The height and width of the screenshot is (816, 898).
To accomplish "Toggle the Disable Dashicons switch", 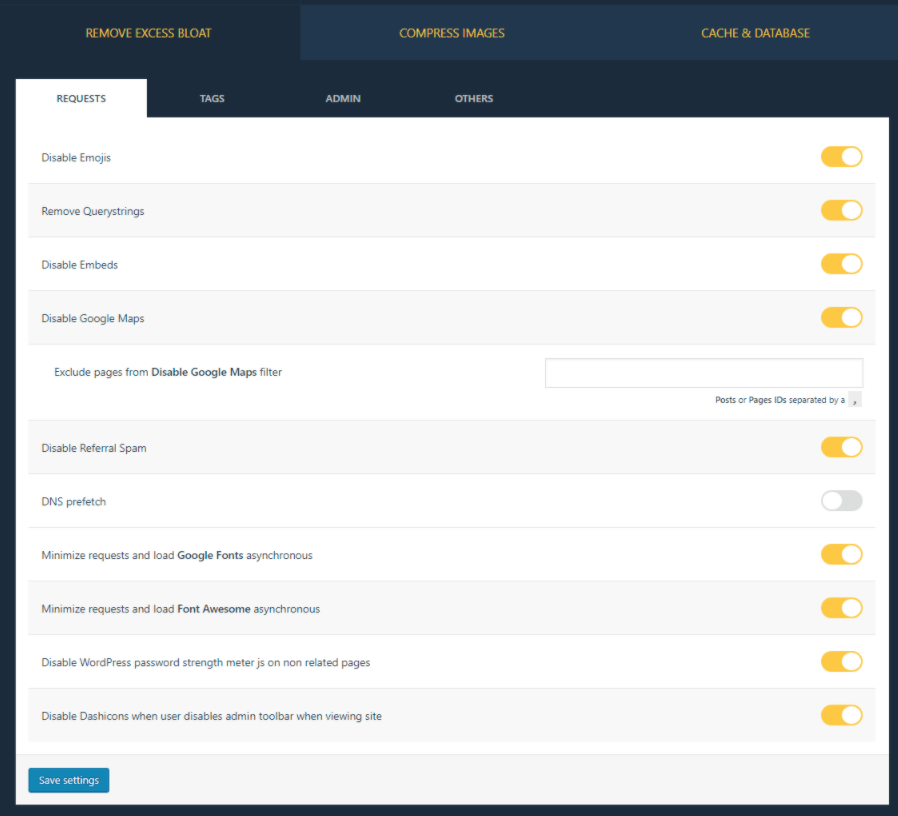I will pos(841,715).
